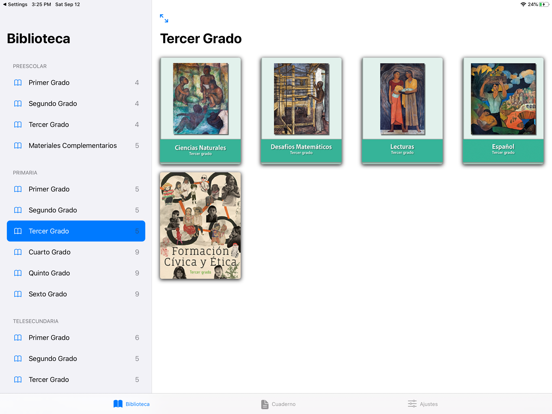The width and height of the screenshot is (552, 414).
Task: Click book icon of Primaria Primer Grado
Action: point(18,189)
